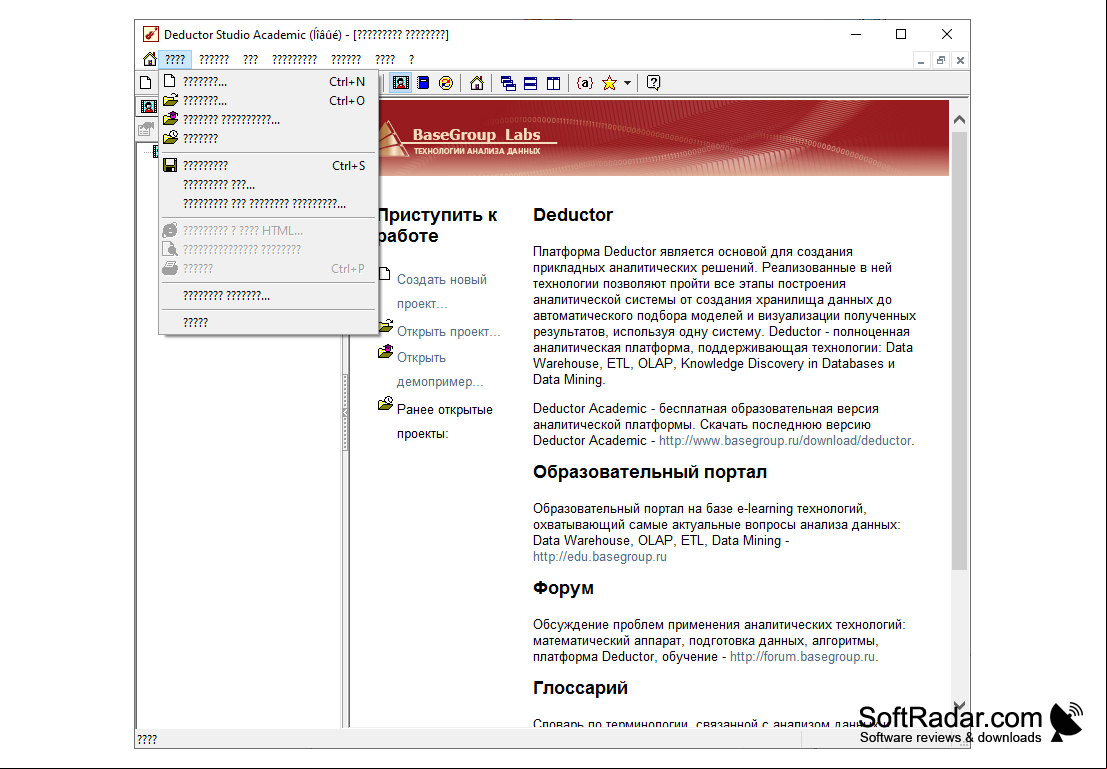Open variables with the {a} icon
1107x769 pixels.
[x=585, y=83]
